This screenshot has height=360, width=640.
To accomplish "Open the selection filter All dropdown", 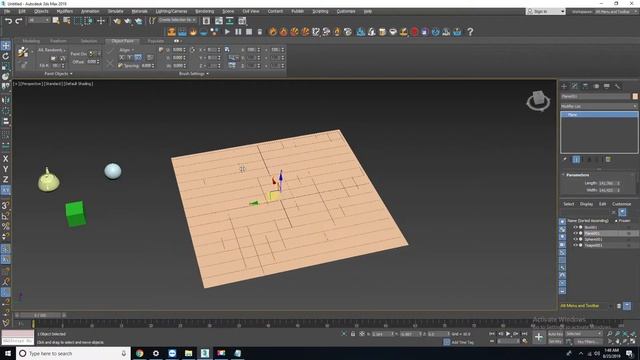I will [x=39, y=20].
